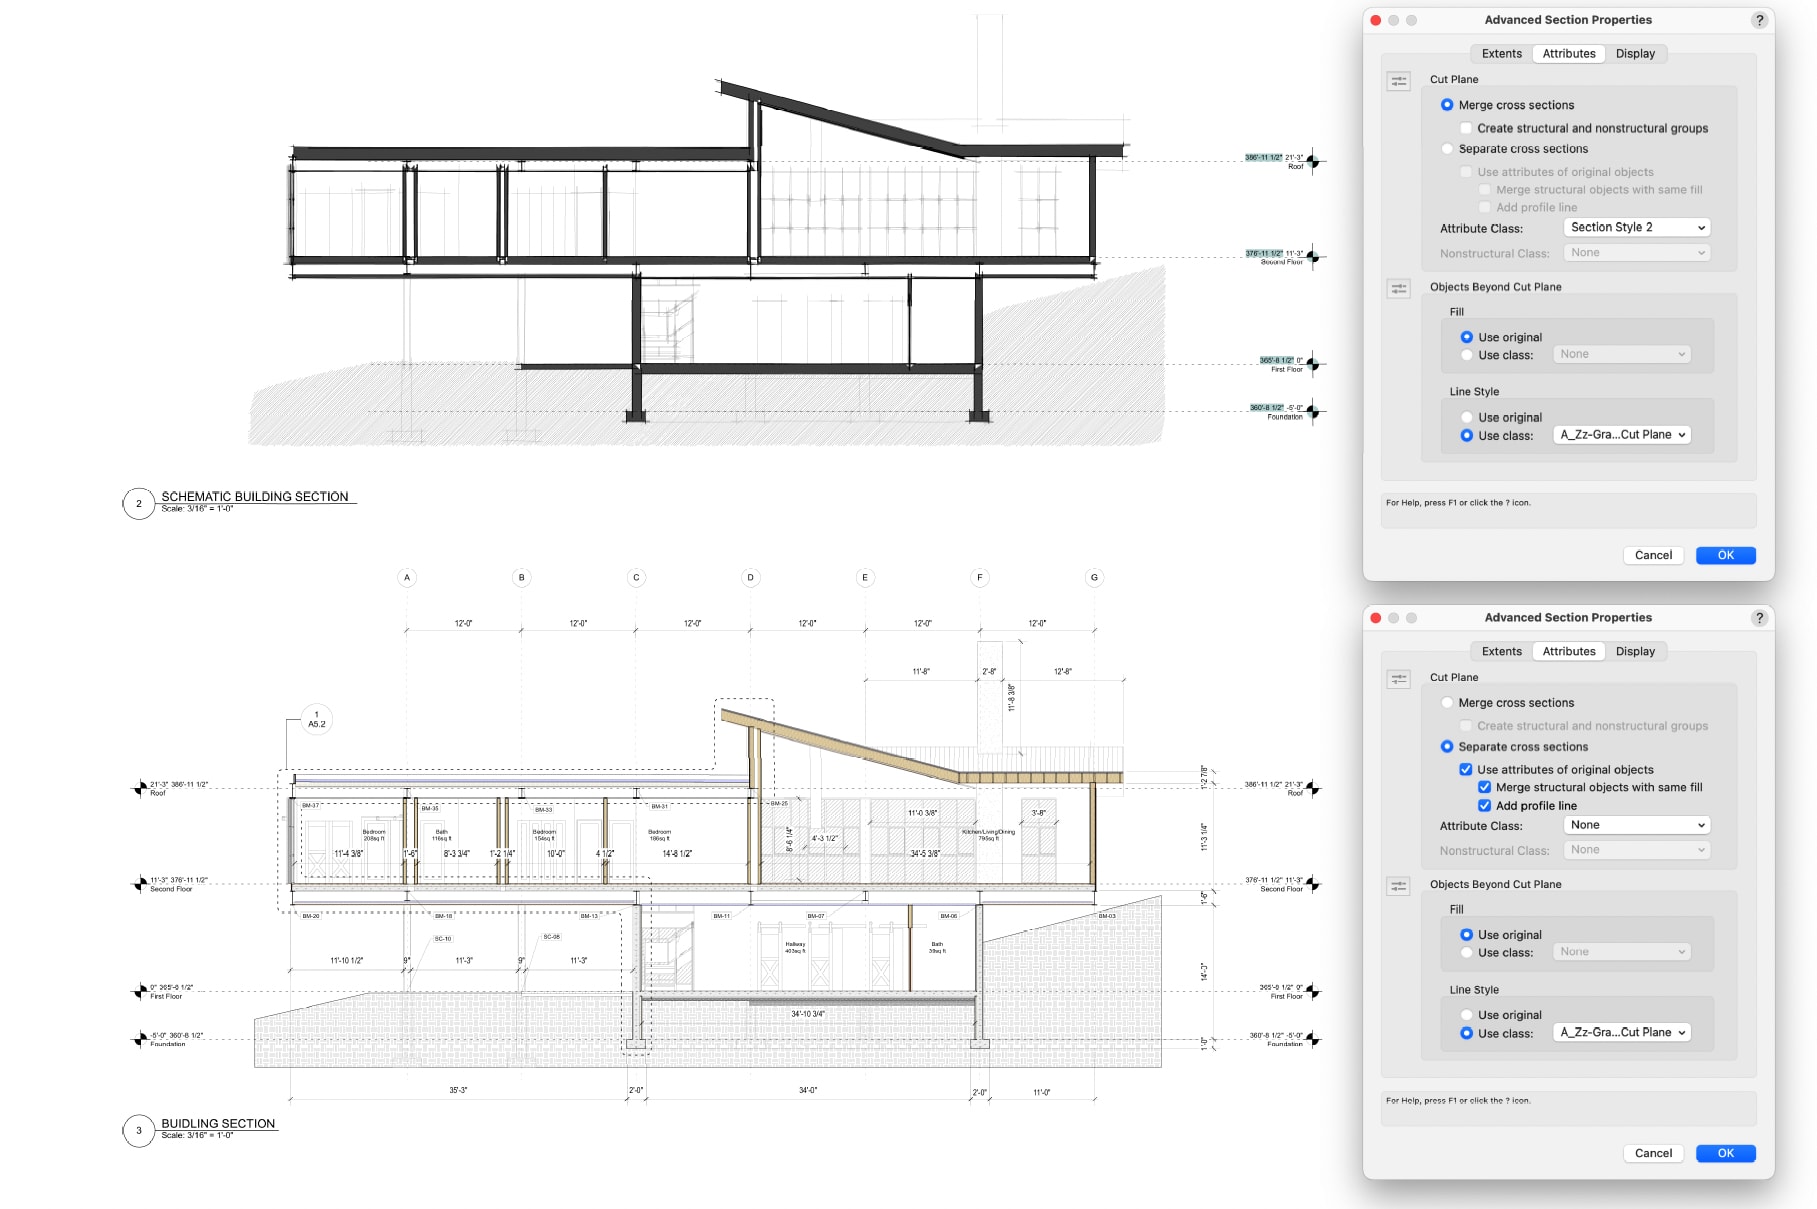Click OK in the upper dialog
Viewport: 1817px width, 1209px height.
coord(1726,555)
